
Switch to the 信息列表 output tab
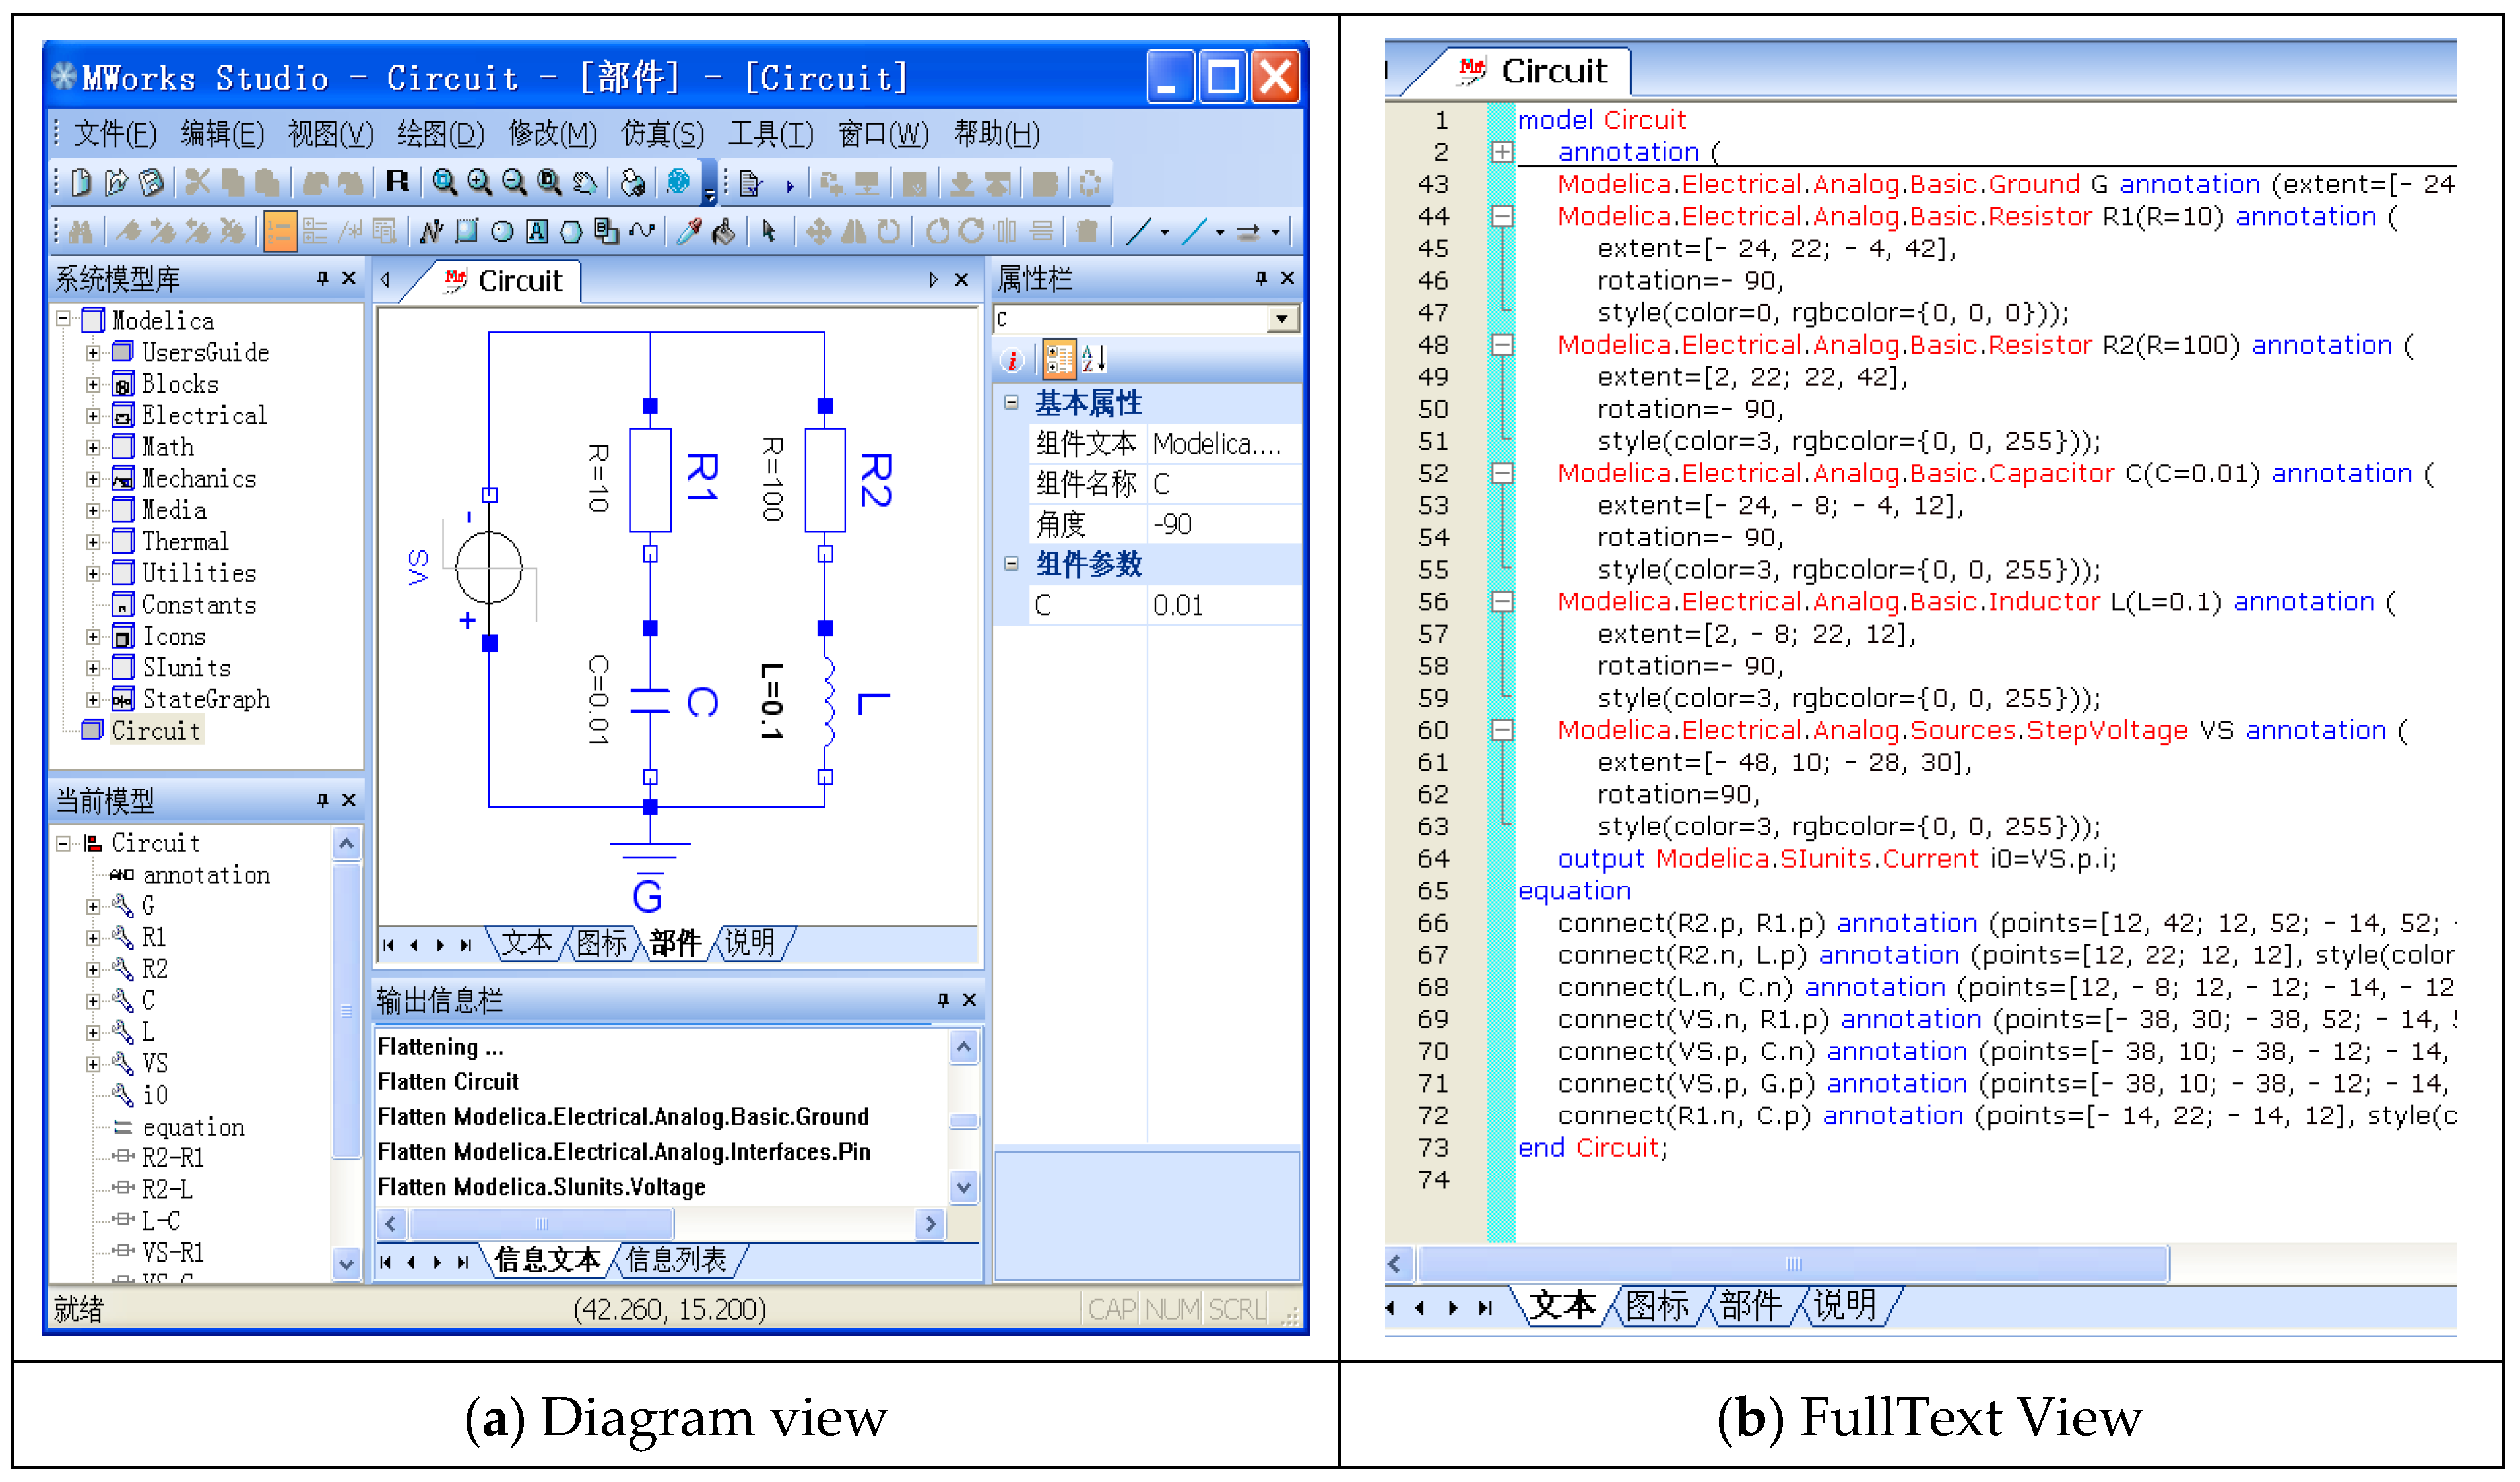[677, 1260]
